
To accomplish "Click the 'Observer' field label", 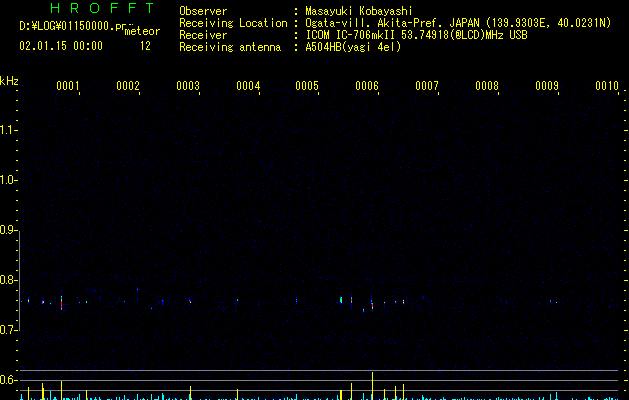I will point(203,11).
